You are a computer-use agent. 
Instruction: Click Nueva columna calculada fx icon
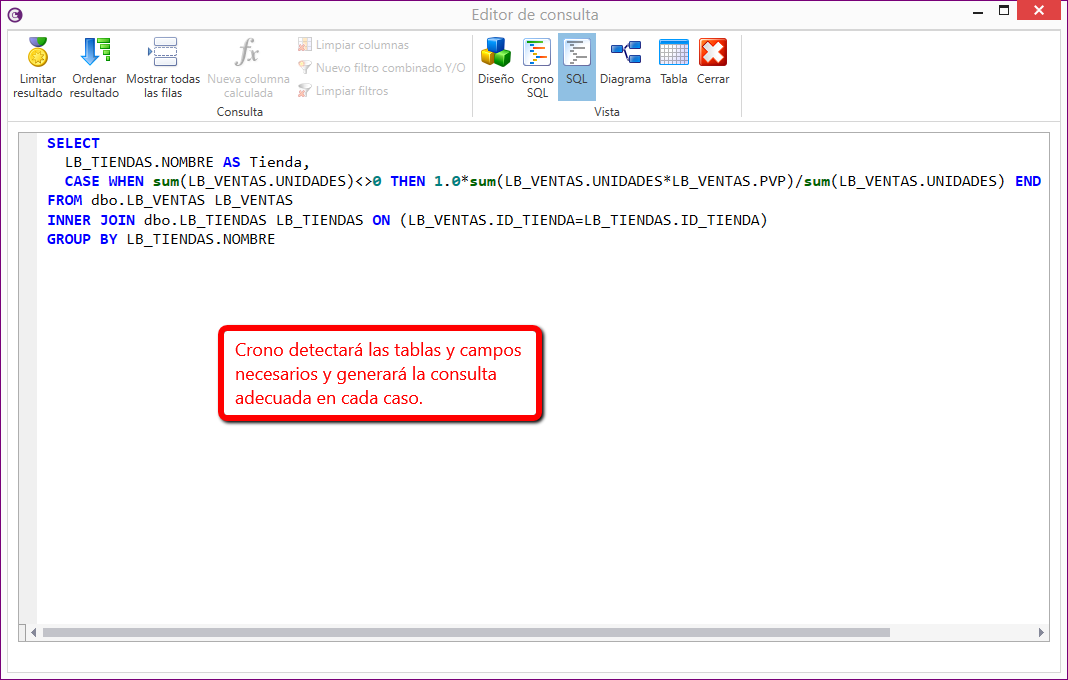[x=248, y=53]
